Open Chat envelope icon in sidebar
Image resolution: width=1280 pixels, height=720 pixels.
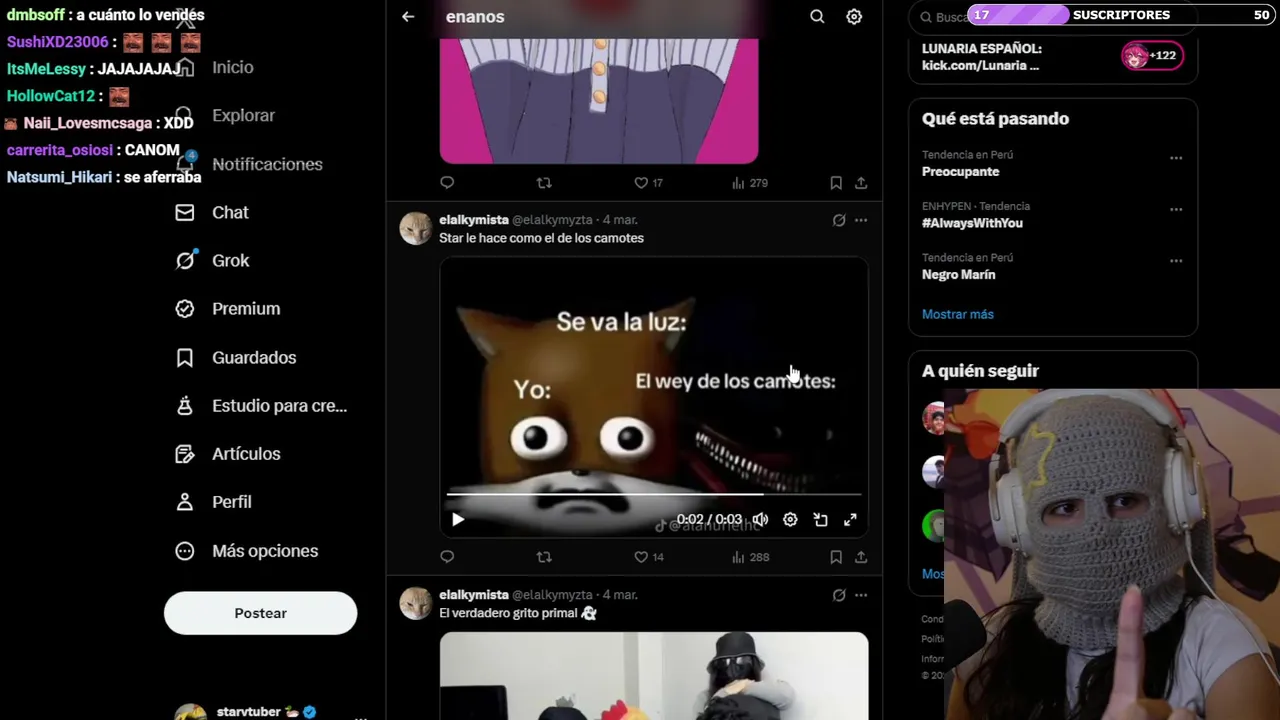pos(185,212)
